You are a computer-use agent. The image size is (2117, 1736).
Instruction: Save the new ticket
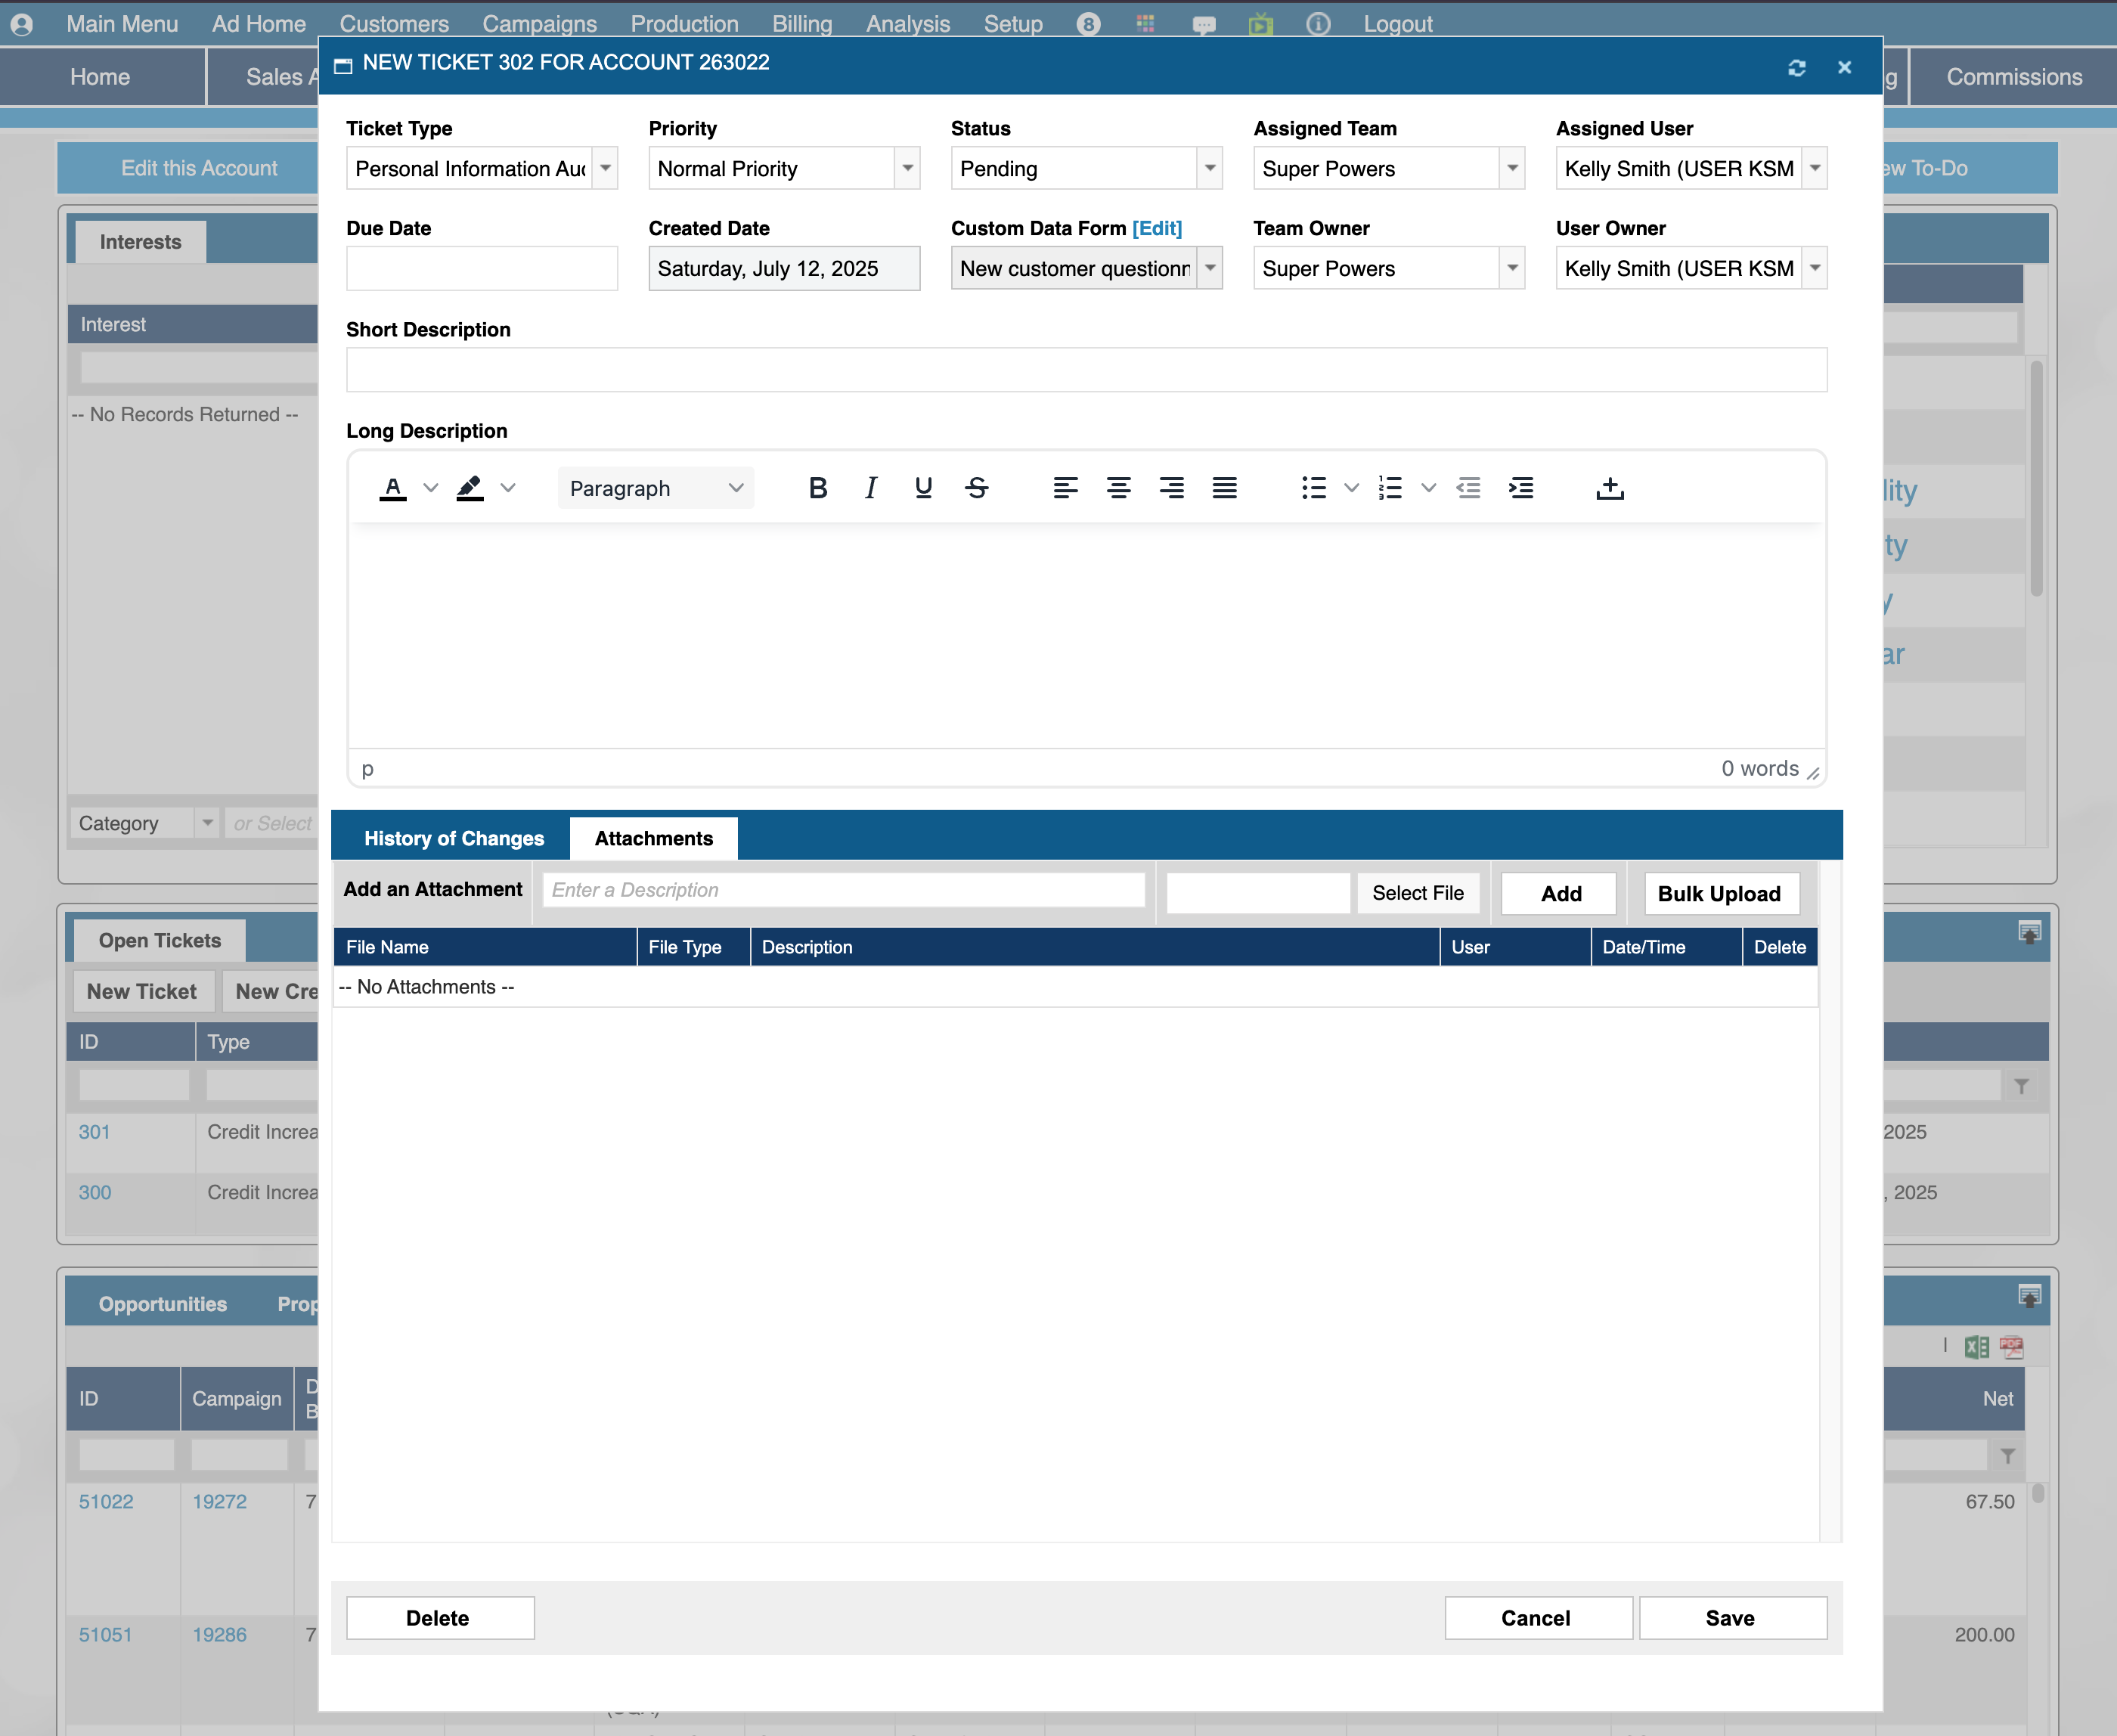[1730, 1617]
